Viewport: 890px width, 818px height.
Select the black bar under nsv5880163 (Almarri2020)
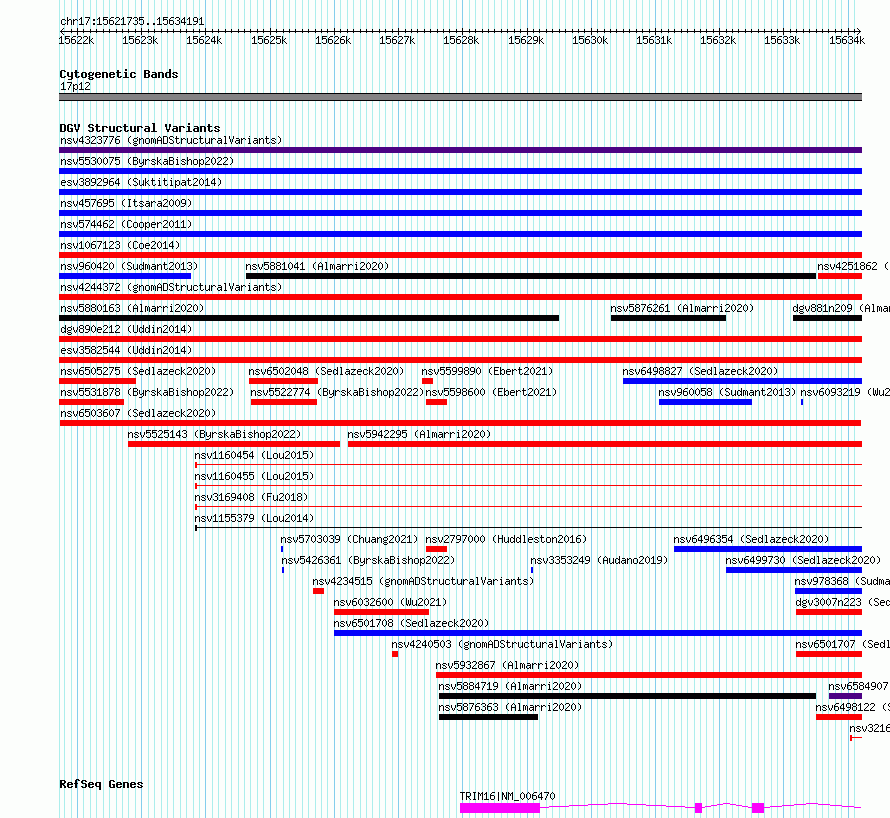(x=309, y=318)
